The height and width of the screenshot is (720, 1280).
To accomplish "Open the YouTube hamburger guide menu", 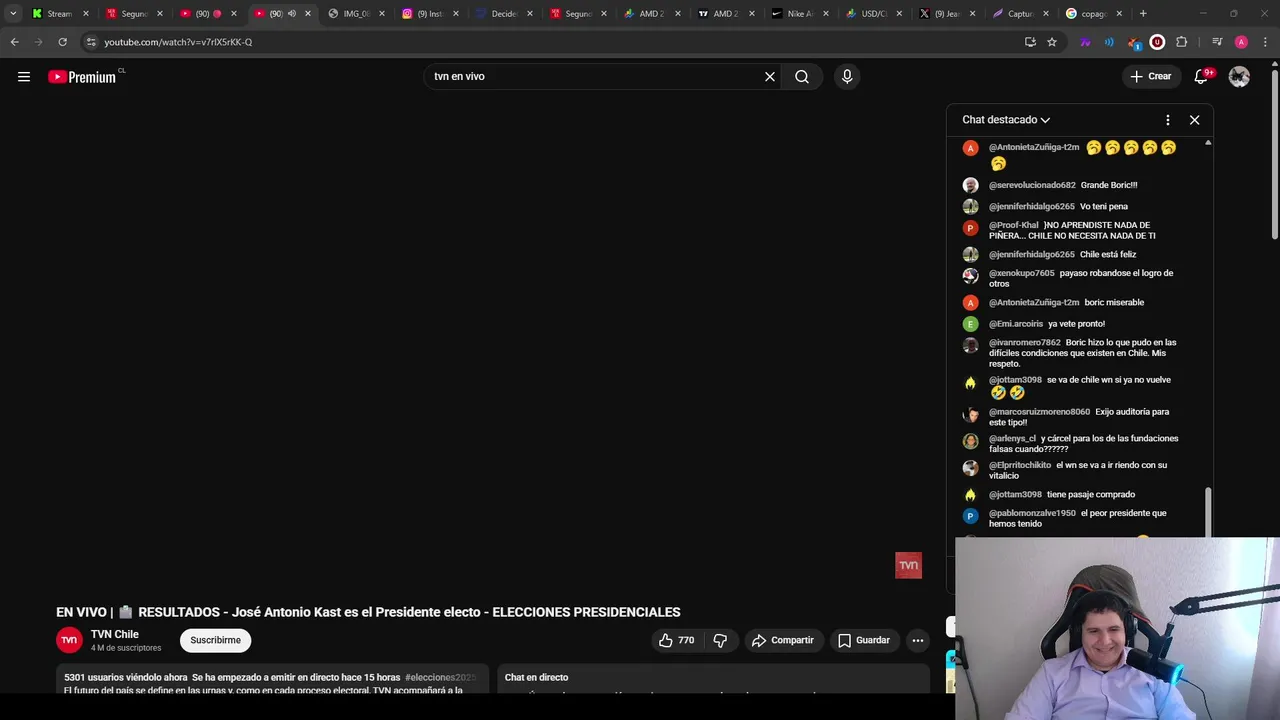I will [24, 77].
